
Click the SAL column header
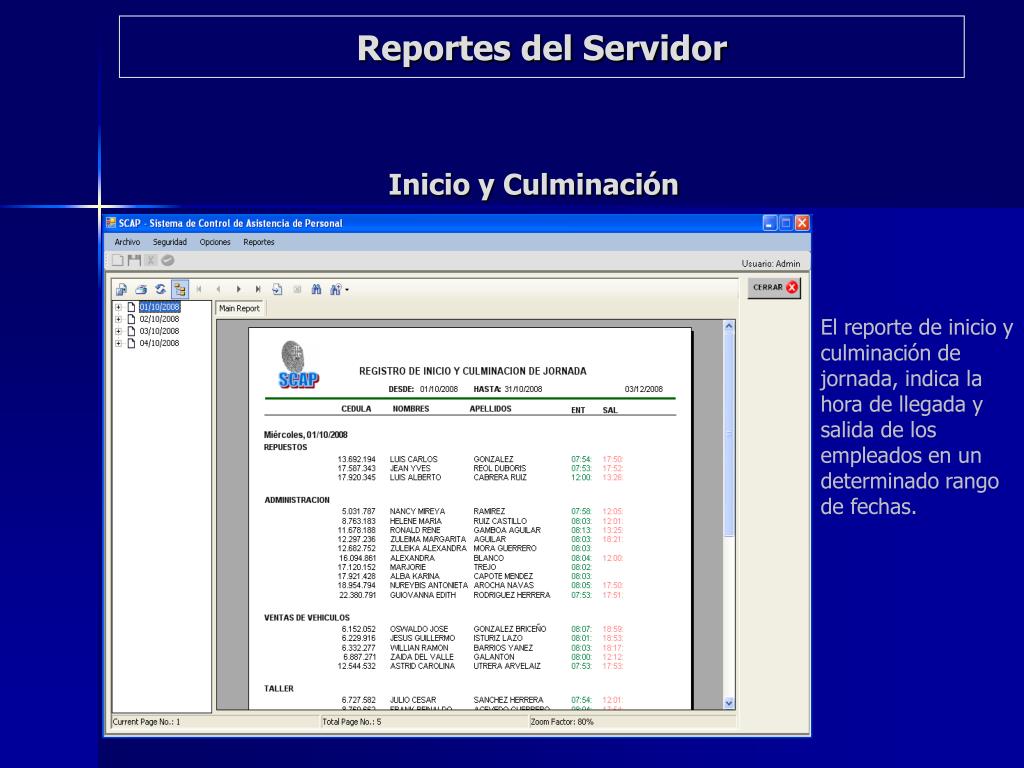click(610, 410)
